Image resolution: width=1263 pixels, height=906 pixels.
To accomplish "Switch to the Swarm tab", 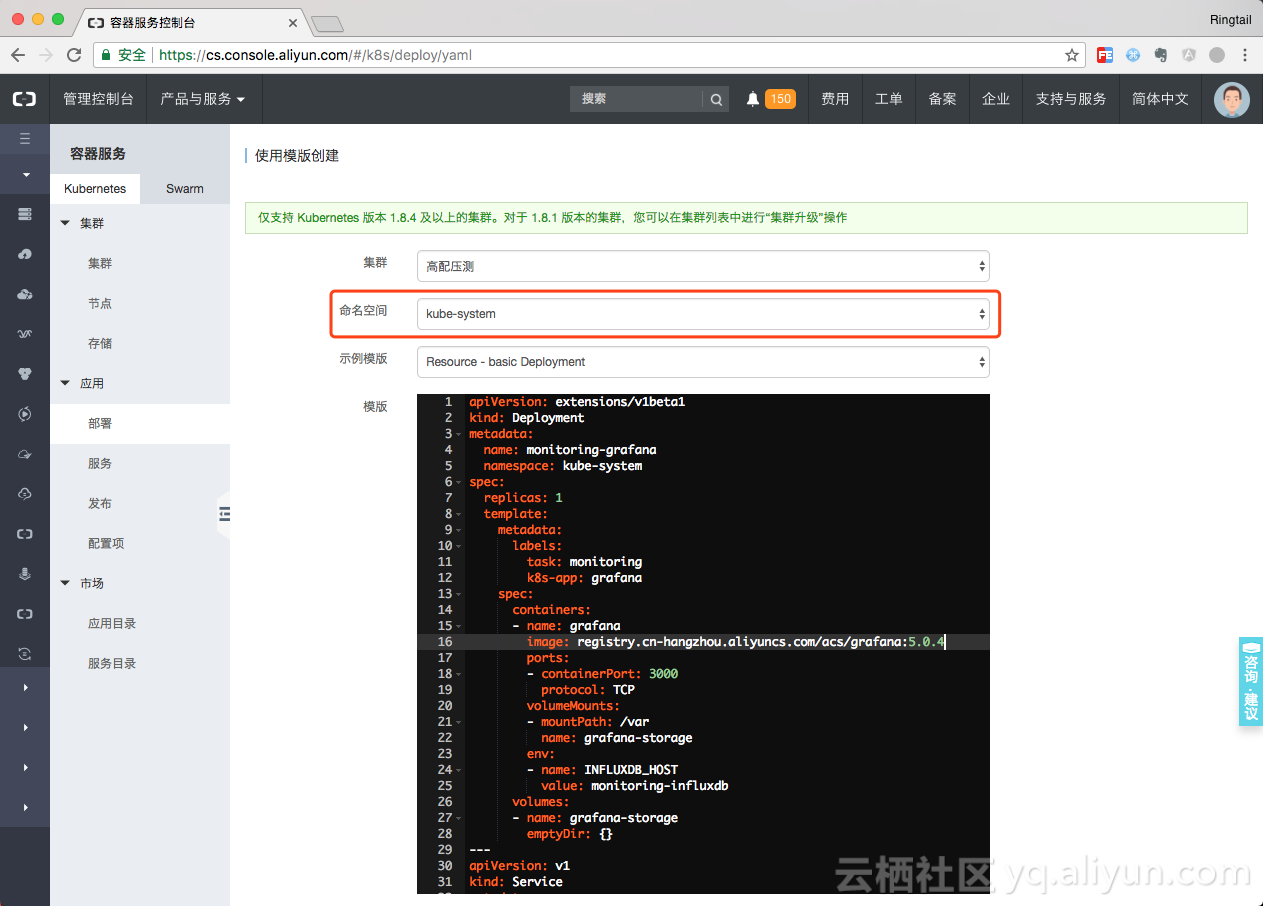I will click(185, 188).
